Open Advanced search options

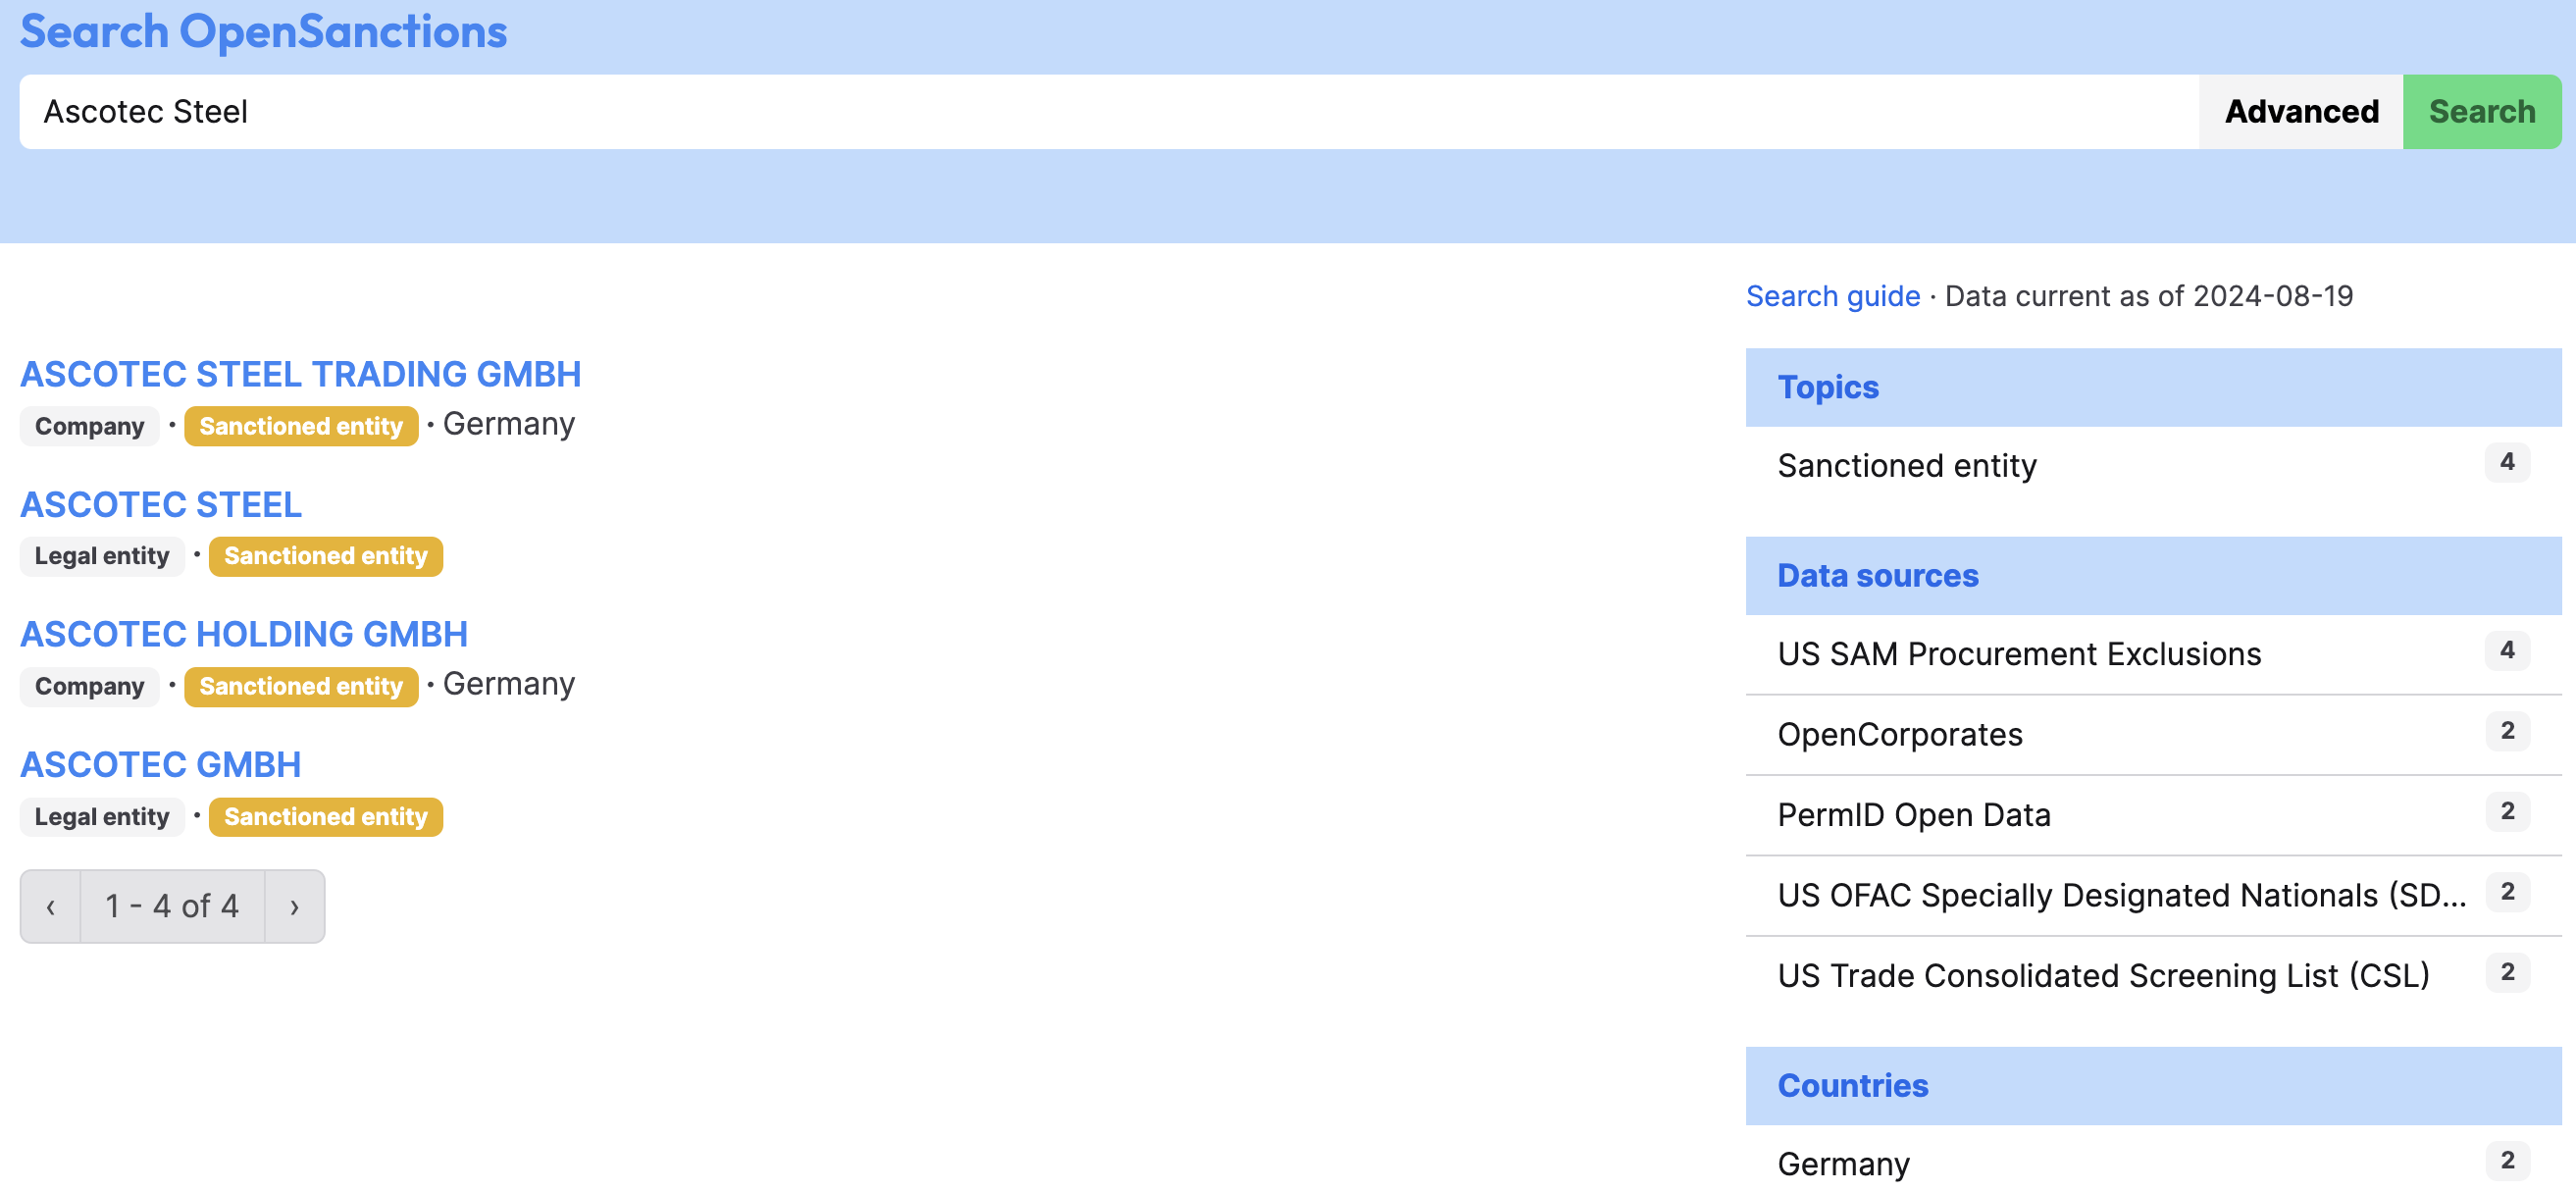point(2301,112)
